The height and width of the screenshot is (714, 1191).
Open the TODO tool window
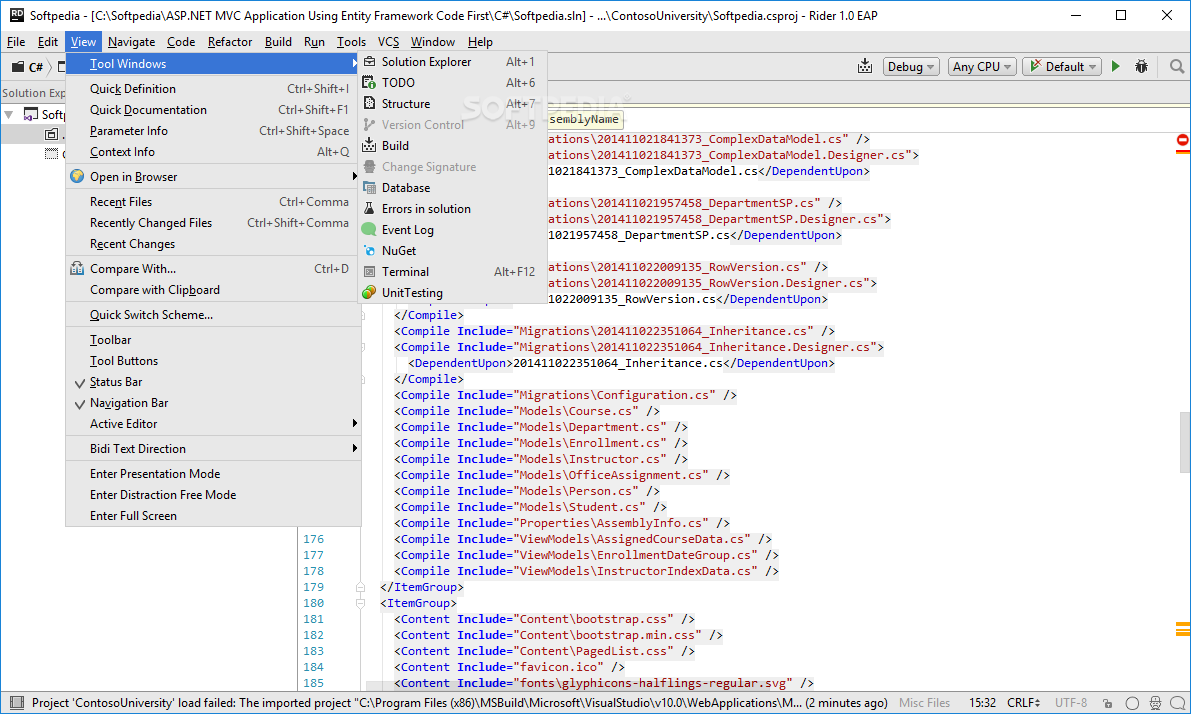(x=452, y=83)
